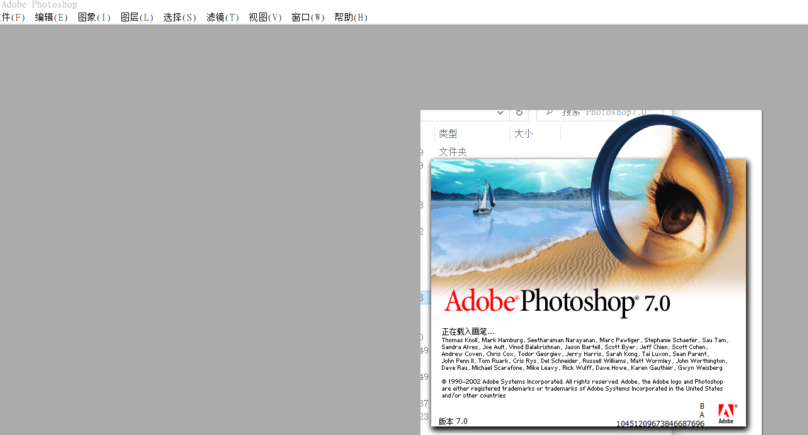Screen dimensions: 808x435
Task: Open the 窗口(W) menu
Action: click(308, 17)
